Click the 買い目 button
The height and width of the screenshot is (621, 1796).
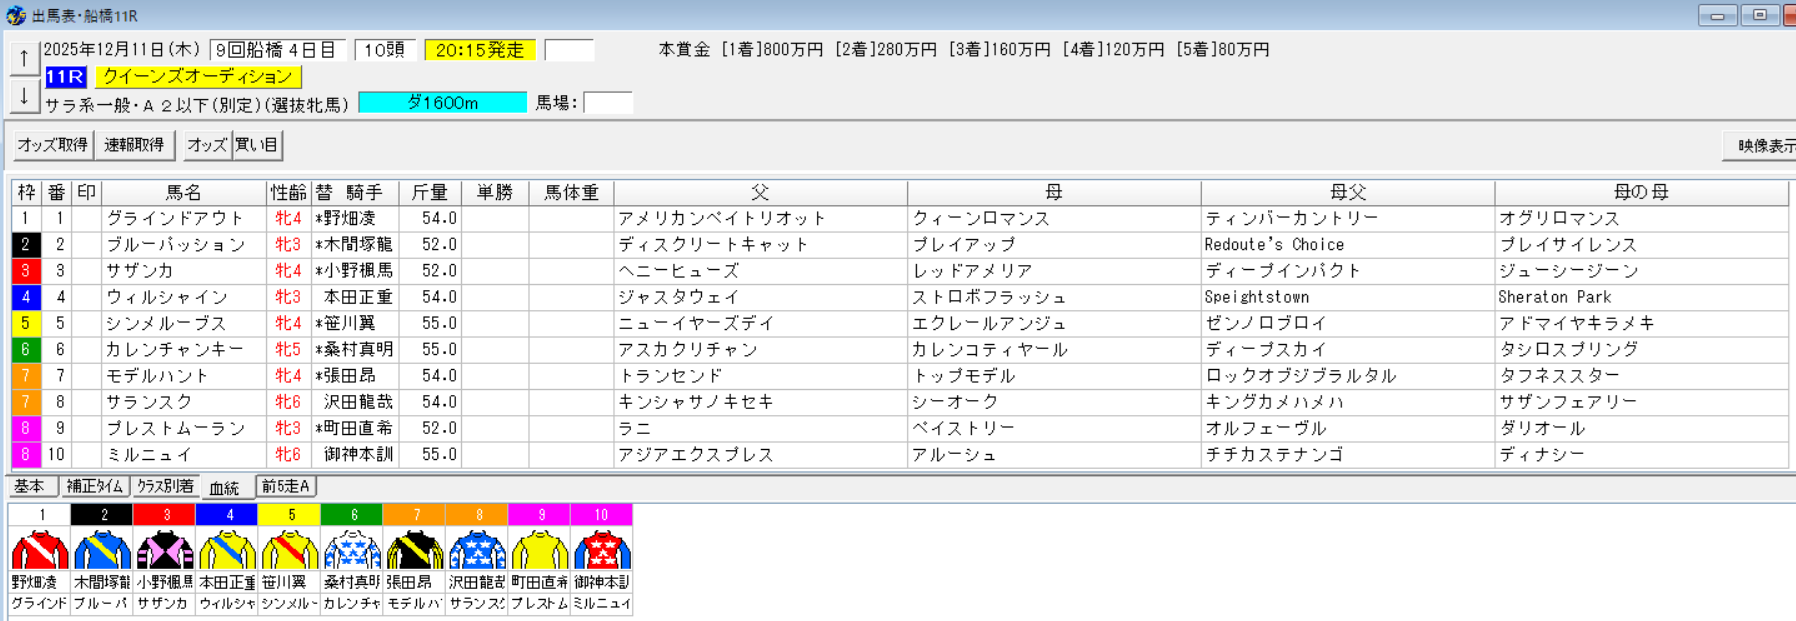pos(257,145)
